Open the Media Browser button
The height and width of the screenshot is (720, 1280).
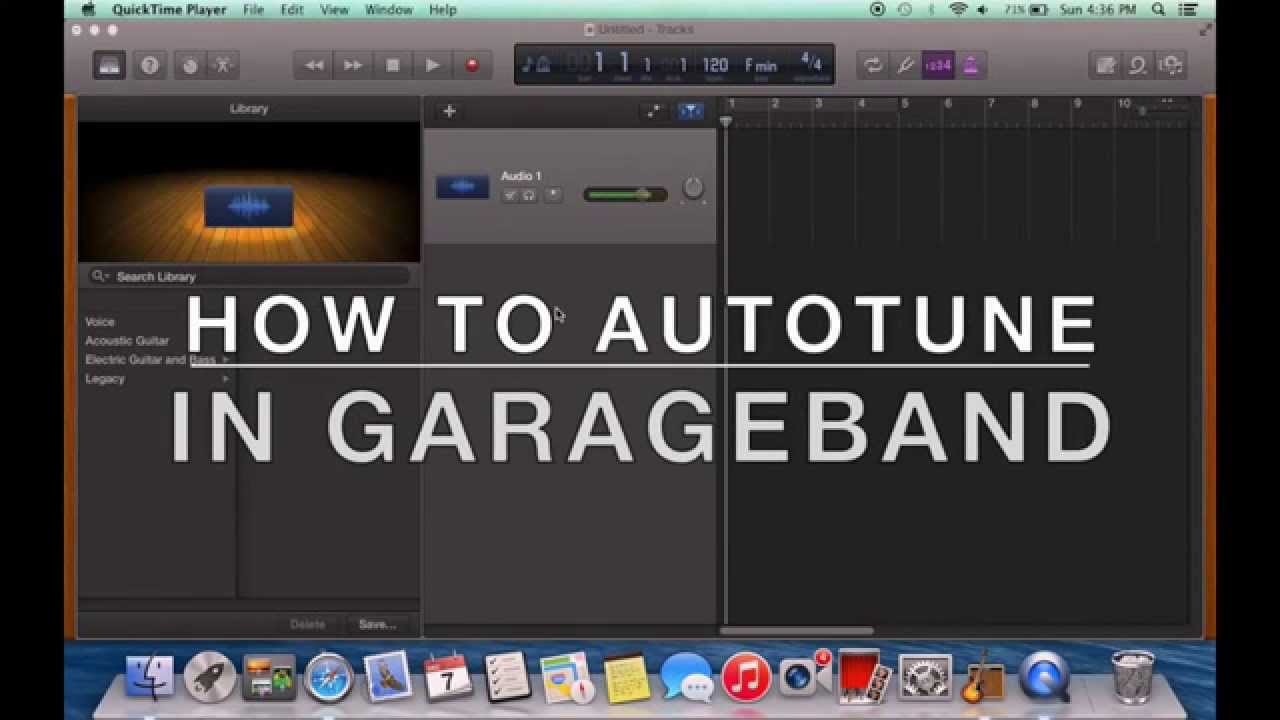(1171, 66)
